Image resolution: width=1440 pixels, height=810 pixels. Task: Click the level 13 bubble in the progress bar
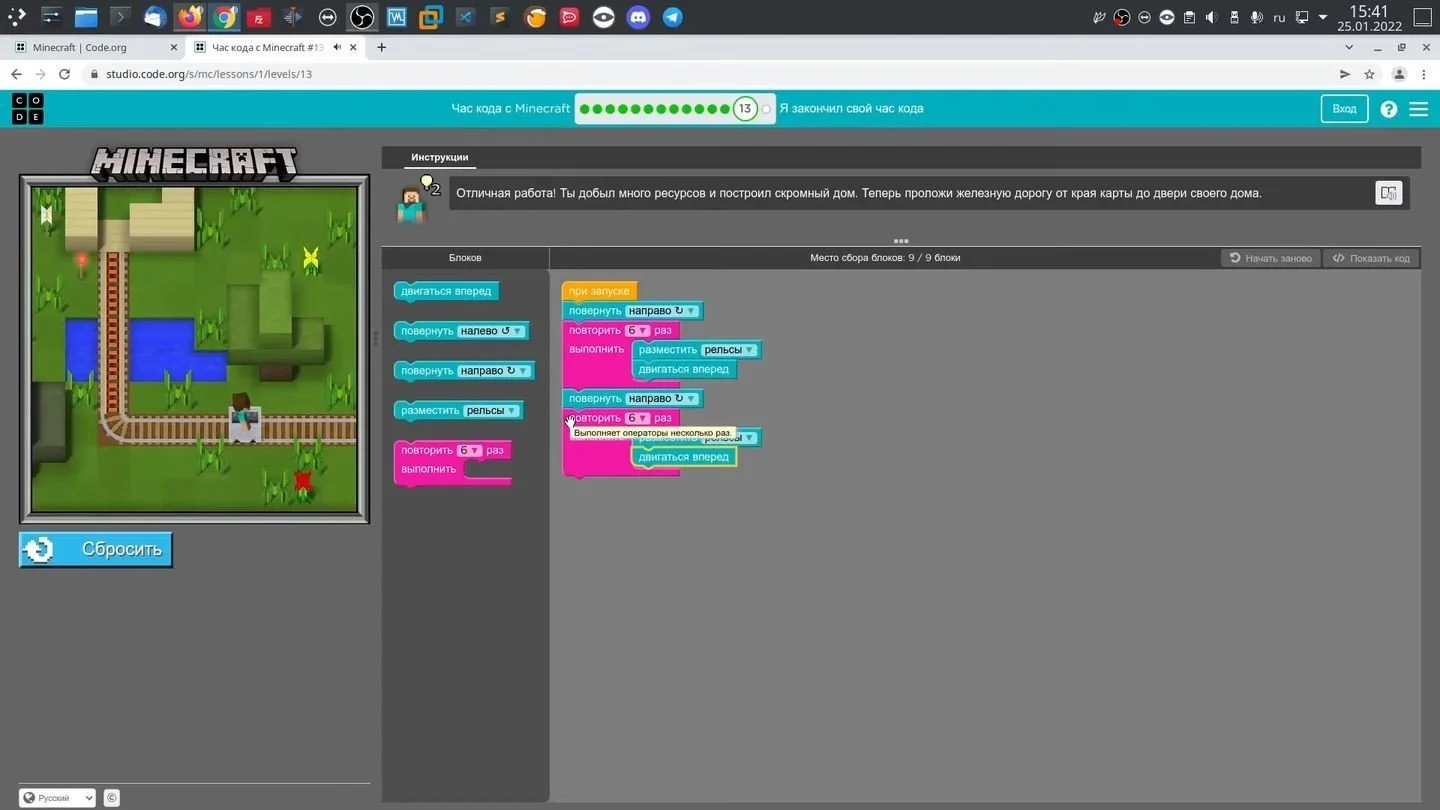tap(745, 109)
